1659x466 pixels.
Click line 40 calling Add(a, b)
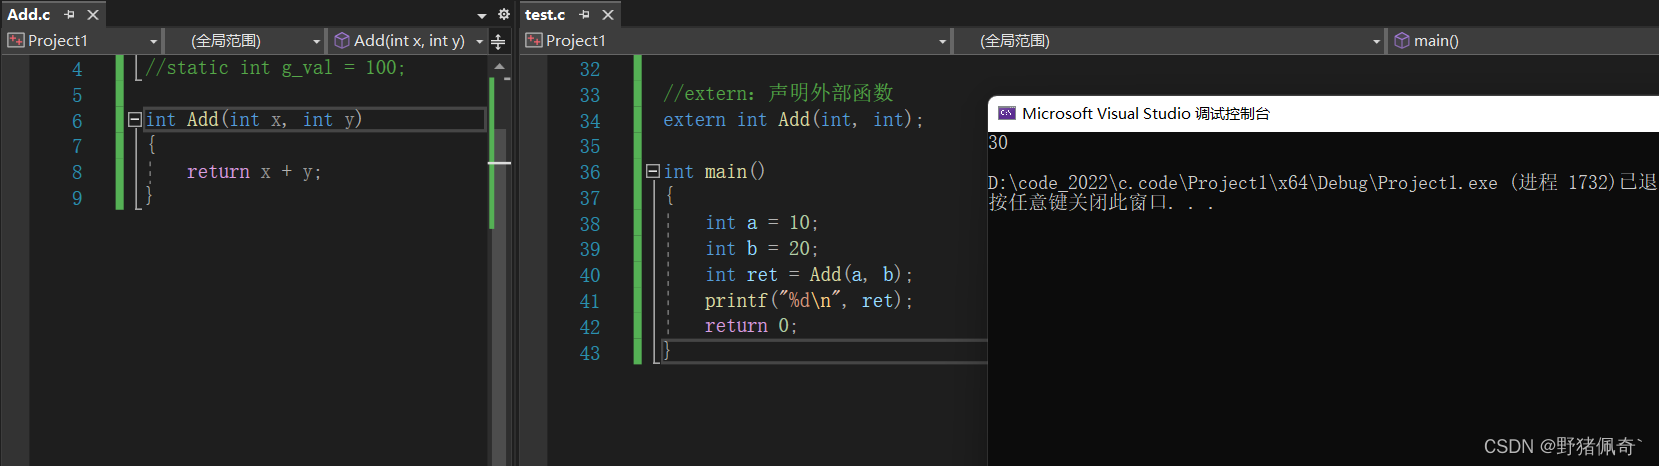(808, 275)
